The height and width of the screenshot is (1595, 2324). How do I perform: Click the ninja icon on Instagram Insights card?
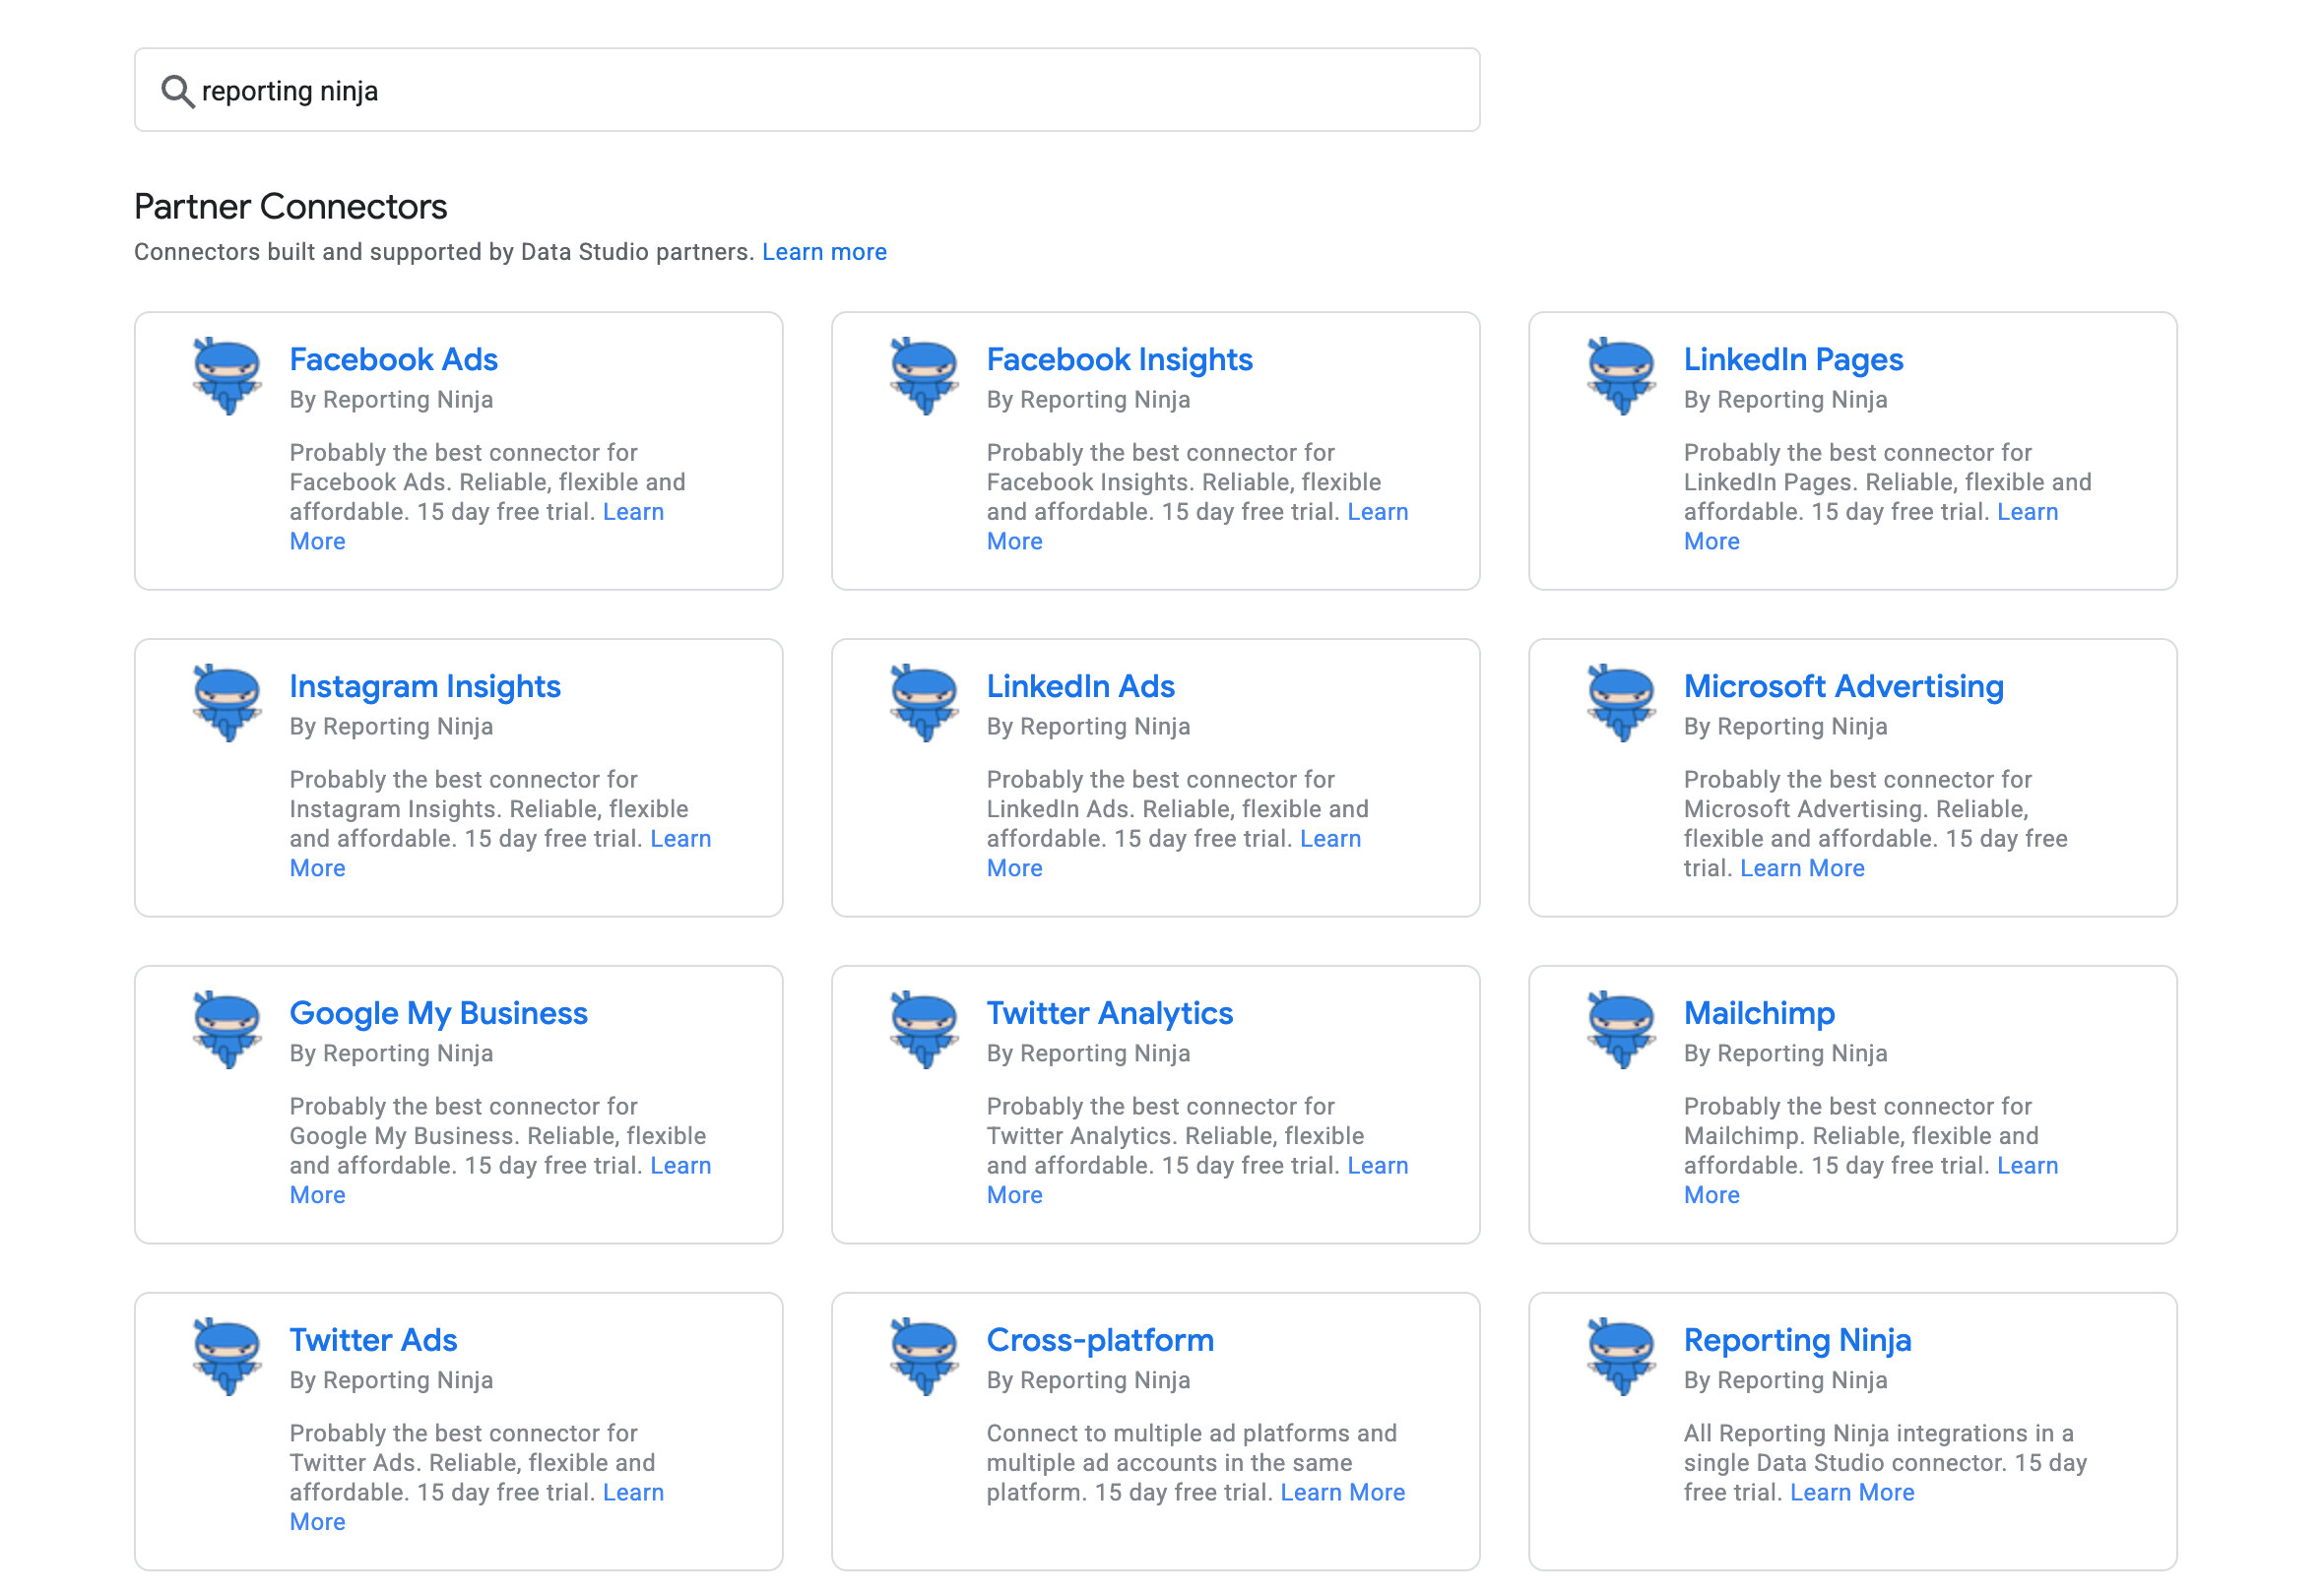[227, 703]
